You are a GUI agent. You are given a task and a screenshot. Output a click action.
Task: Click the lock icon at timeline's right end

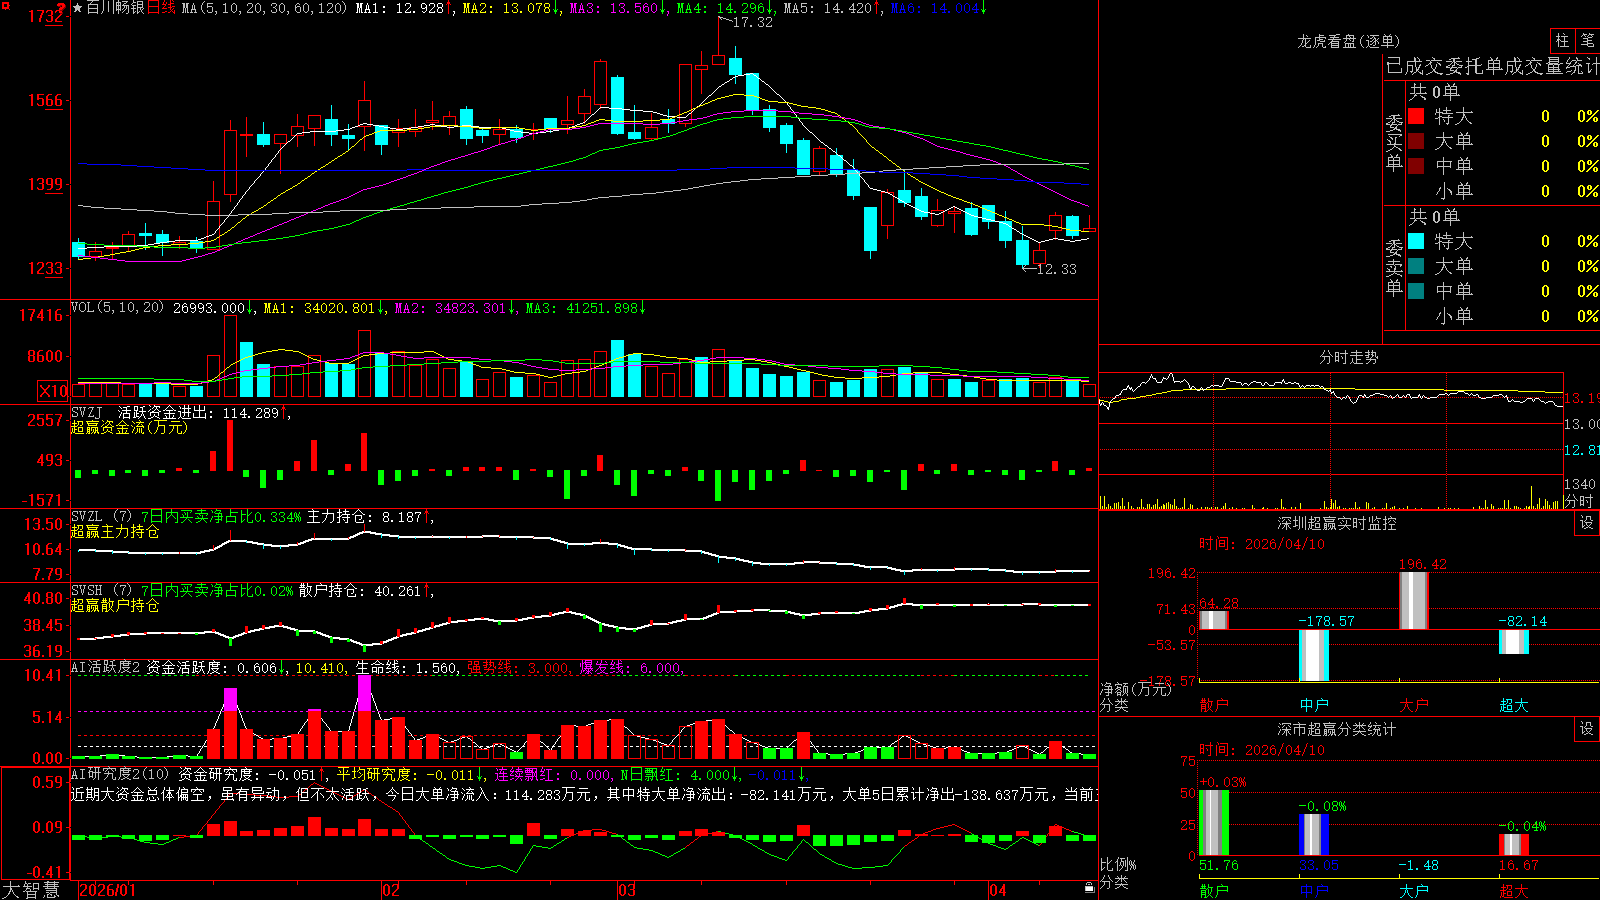[x=1090, y=888]
